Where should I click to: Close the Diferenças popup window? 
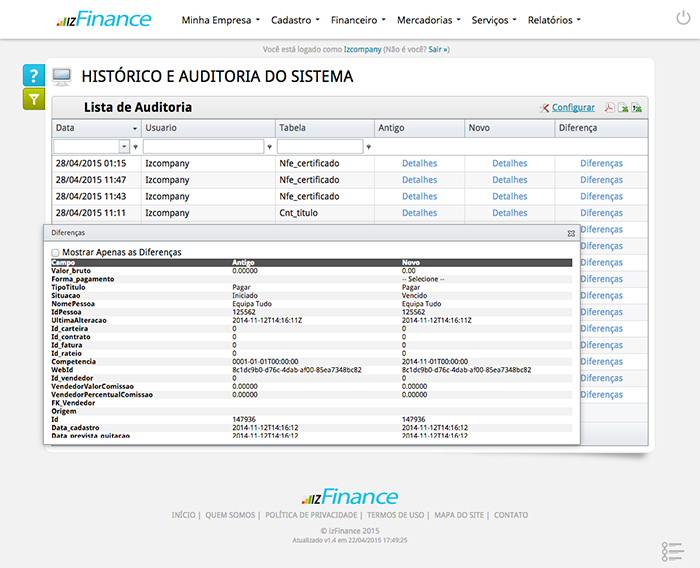click(571, 232)
